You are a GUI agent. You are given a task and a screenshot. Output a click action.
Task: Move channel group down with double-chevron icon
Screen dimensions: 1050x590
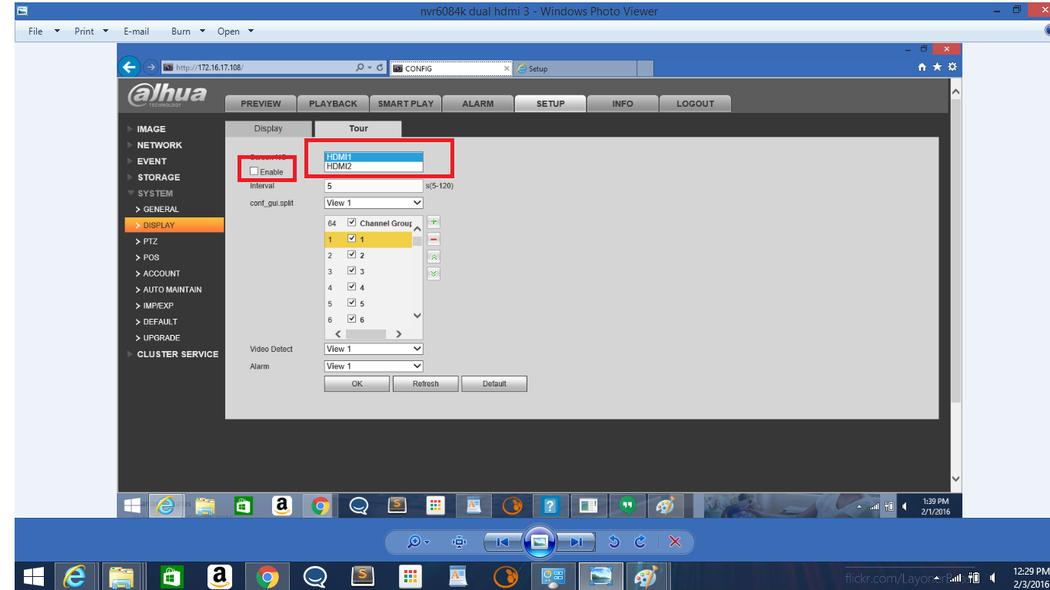[x=433, y=273]
